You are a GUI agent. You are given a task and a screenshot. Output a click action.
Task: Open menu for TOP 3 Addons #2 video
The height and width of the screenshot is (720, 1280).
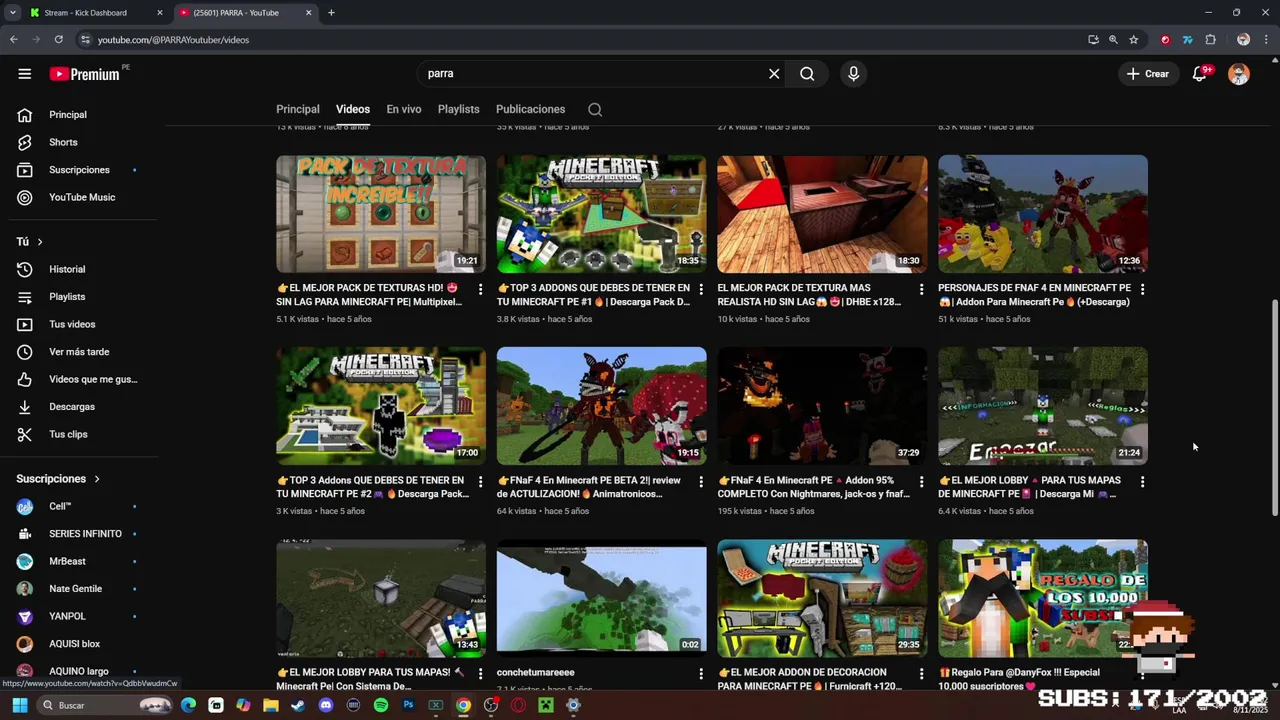(480, 482)
